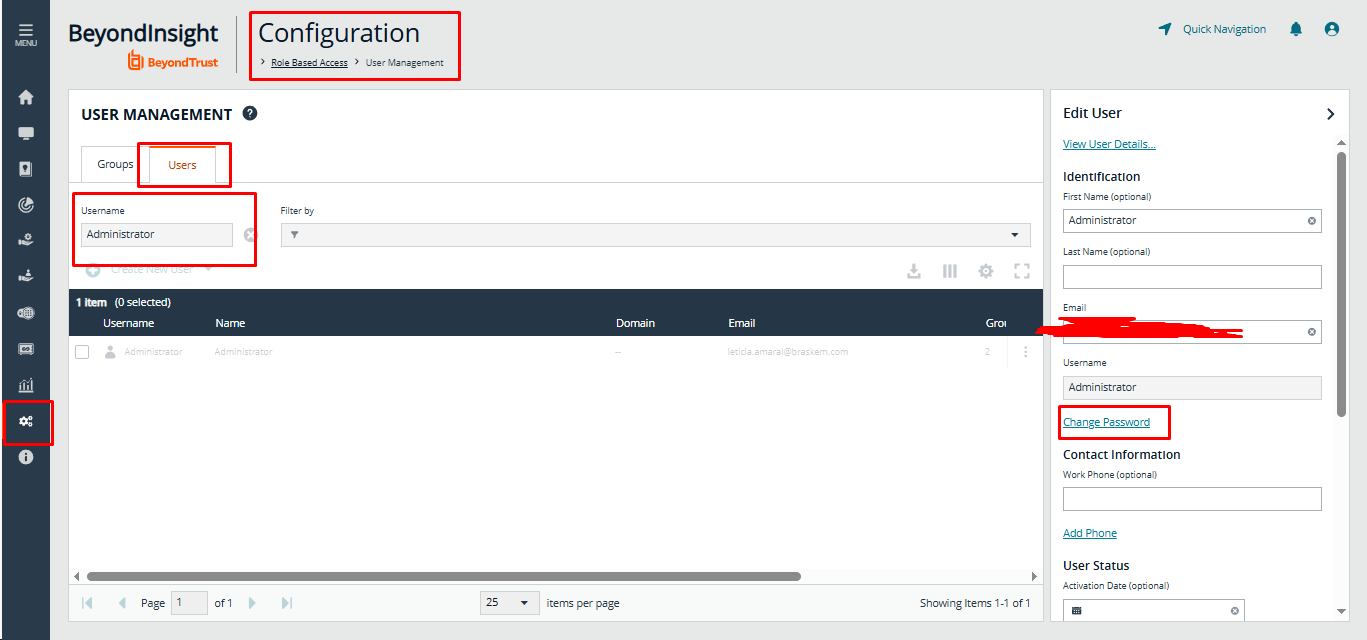The image size is (1367, 640).
Task: Open the Filter by dropdown
Action: coord(655,235)
